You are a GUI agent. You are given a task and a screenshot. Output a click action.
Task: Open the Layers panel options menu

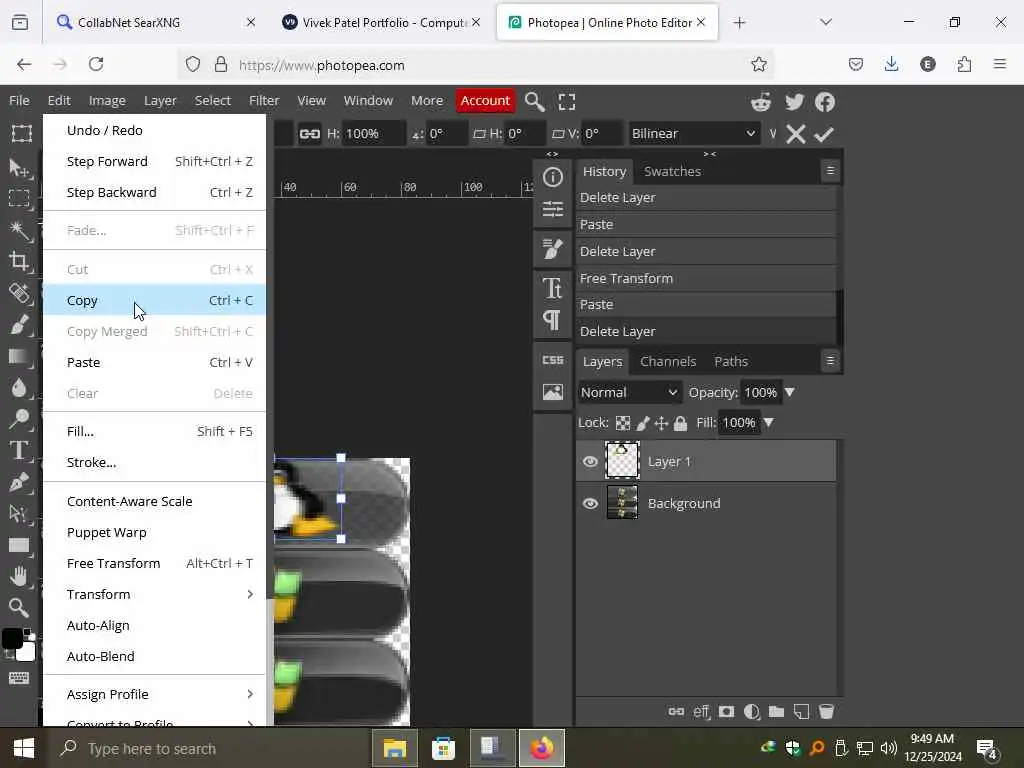(x=830, y=360)
